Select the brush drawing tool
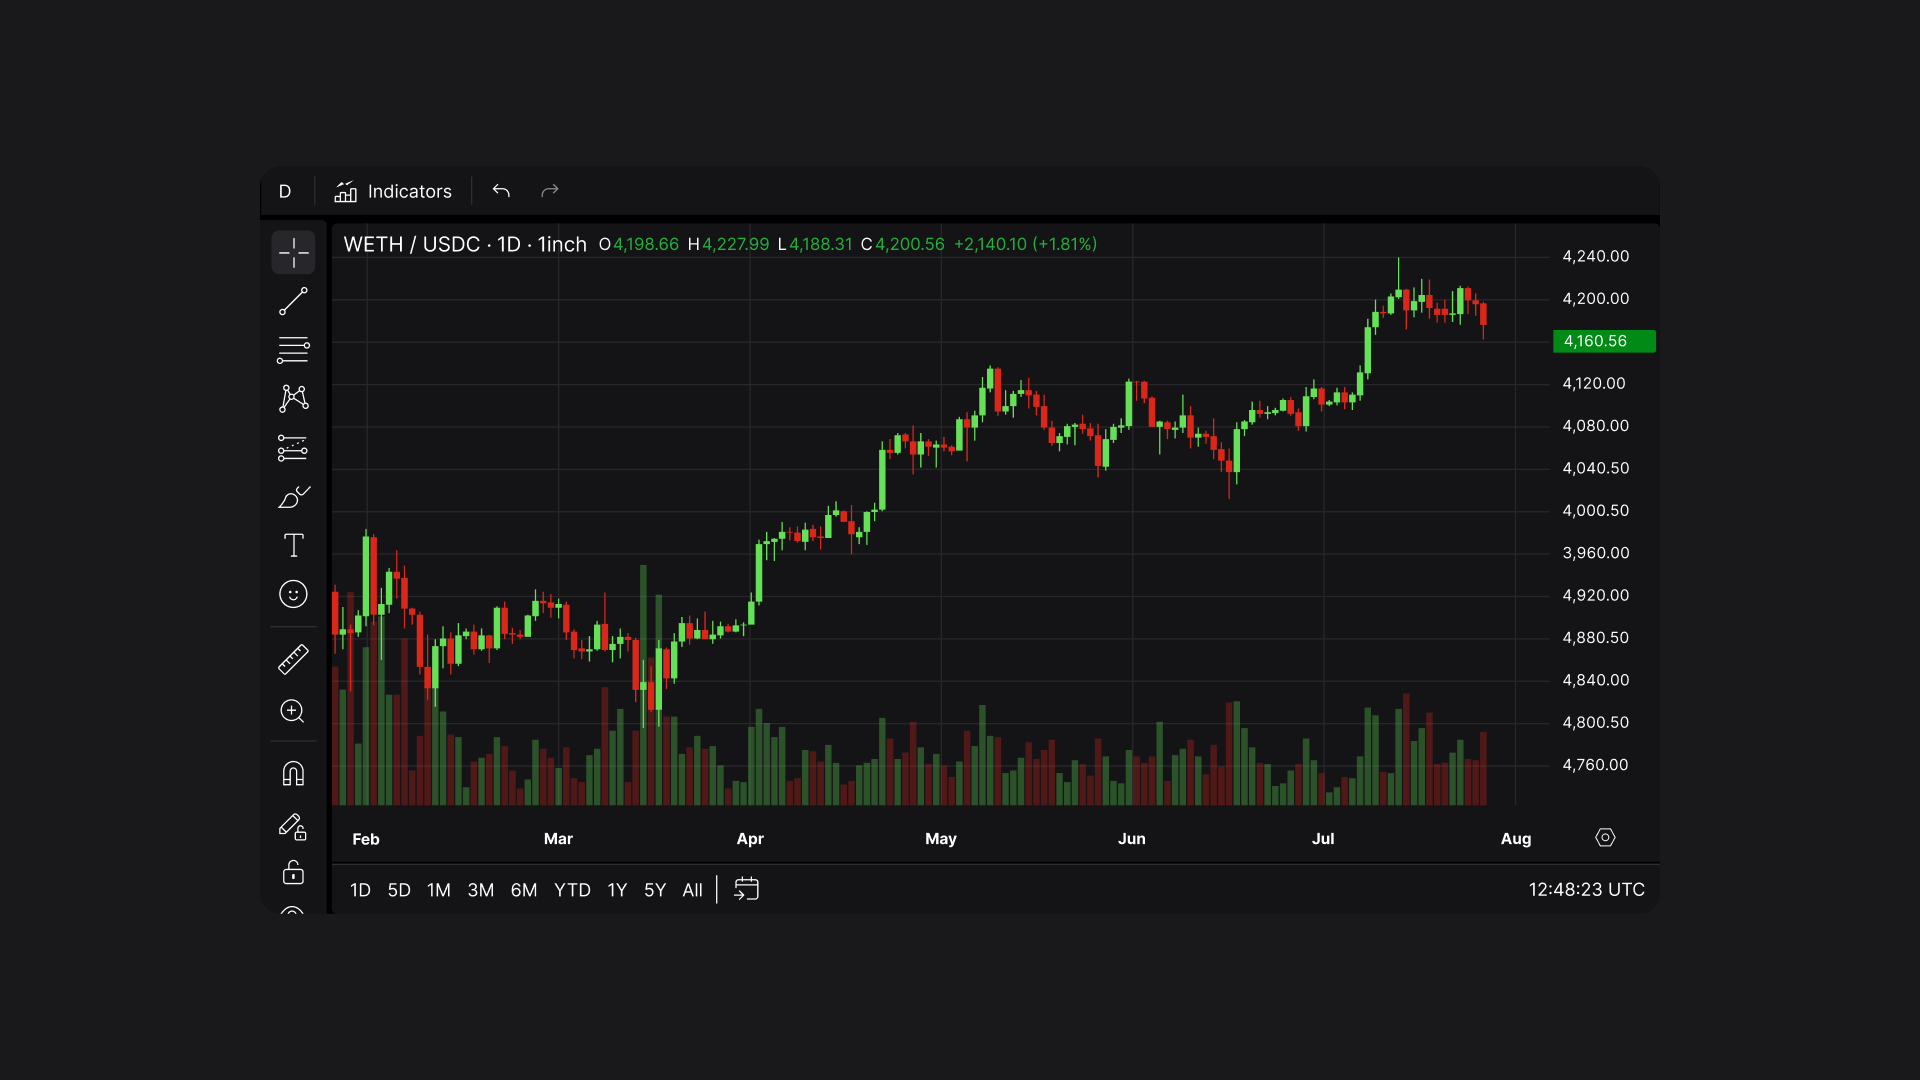 pos(293,497)
